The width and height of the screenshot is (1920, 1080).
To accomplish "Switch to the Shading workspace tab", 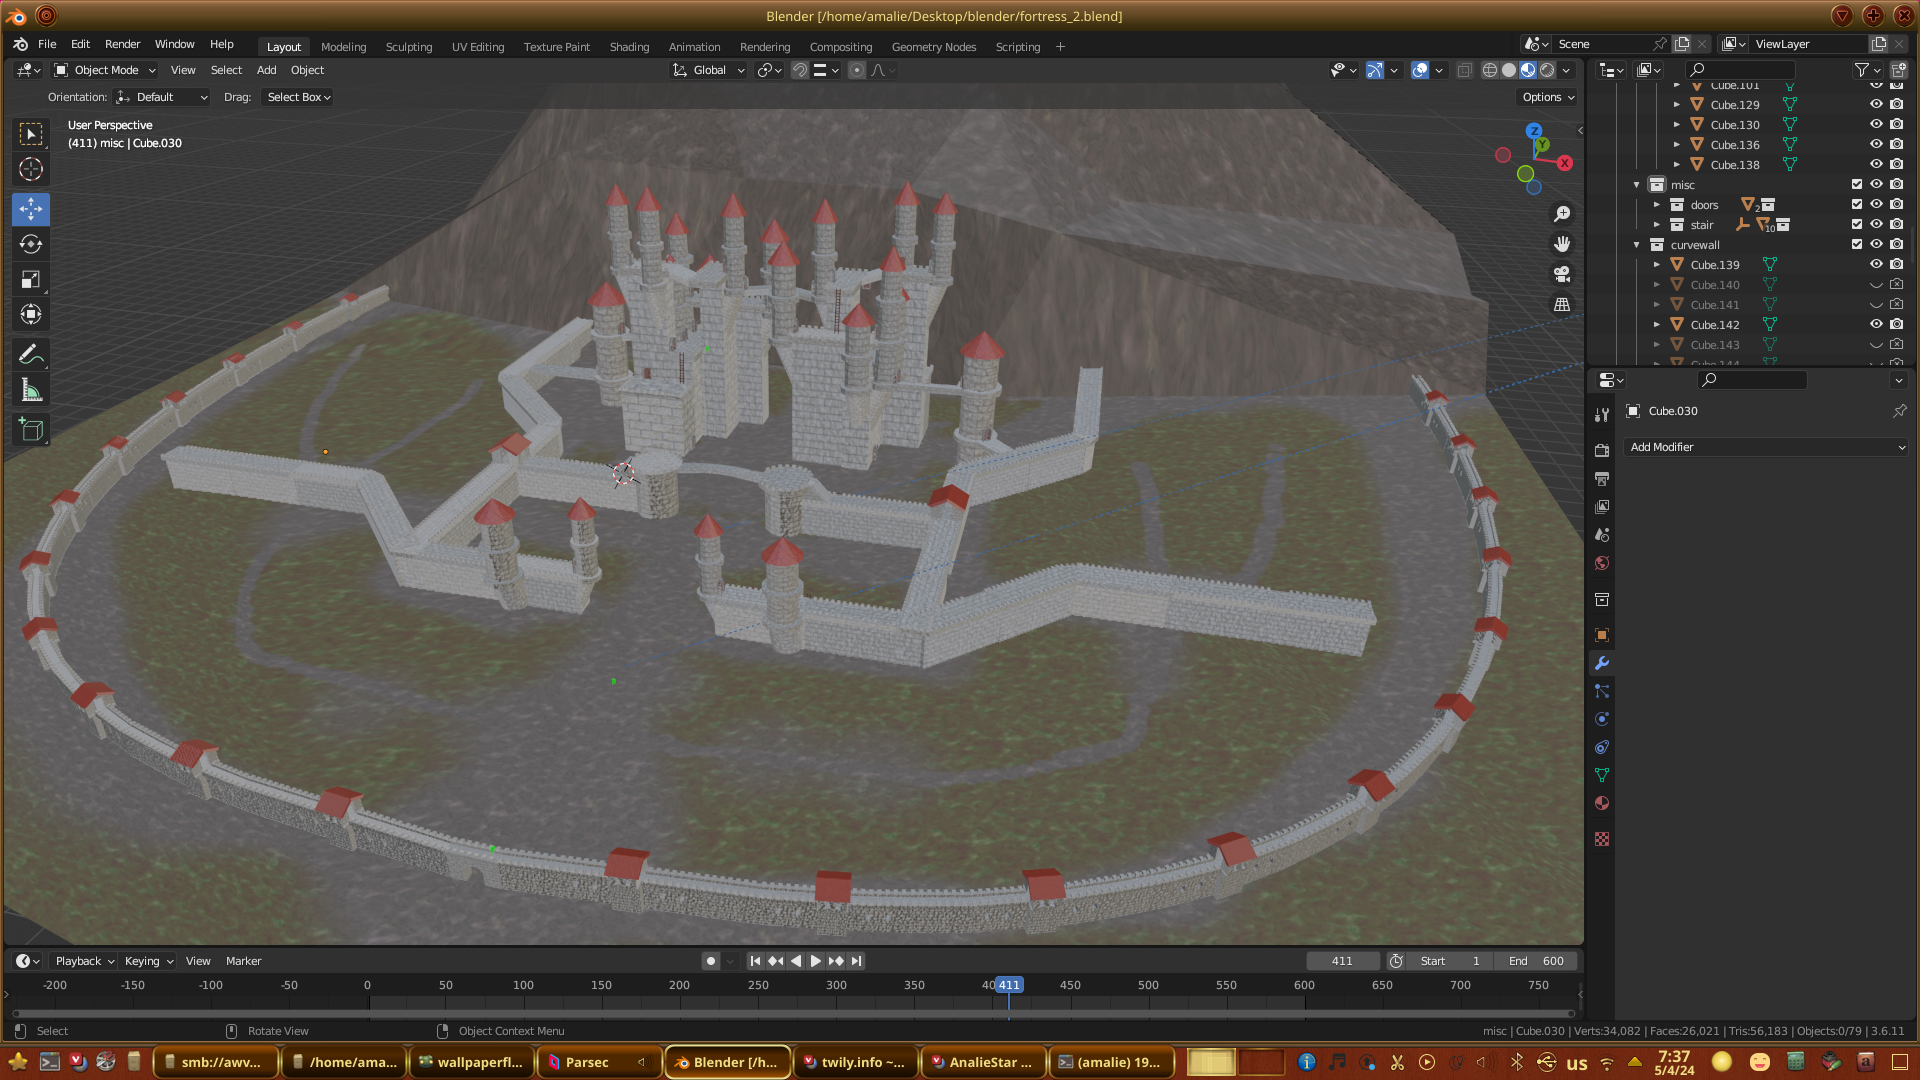I will (x=629, y=47).
